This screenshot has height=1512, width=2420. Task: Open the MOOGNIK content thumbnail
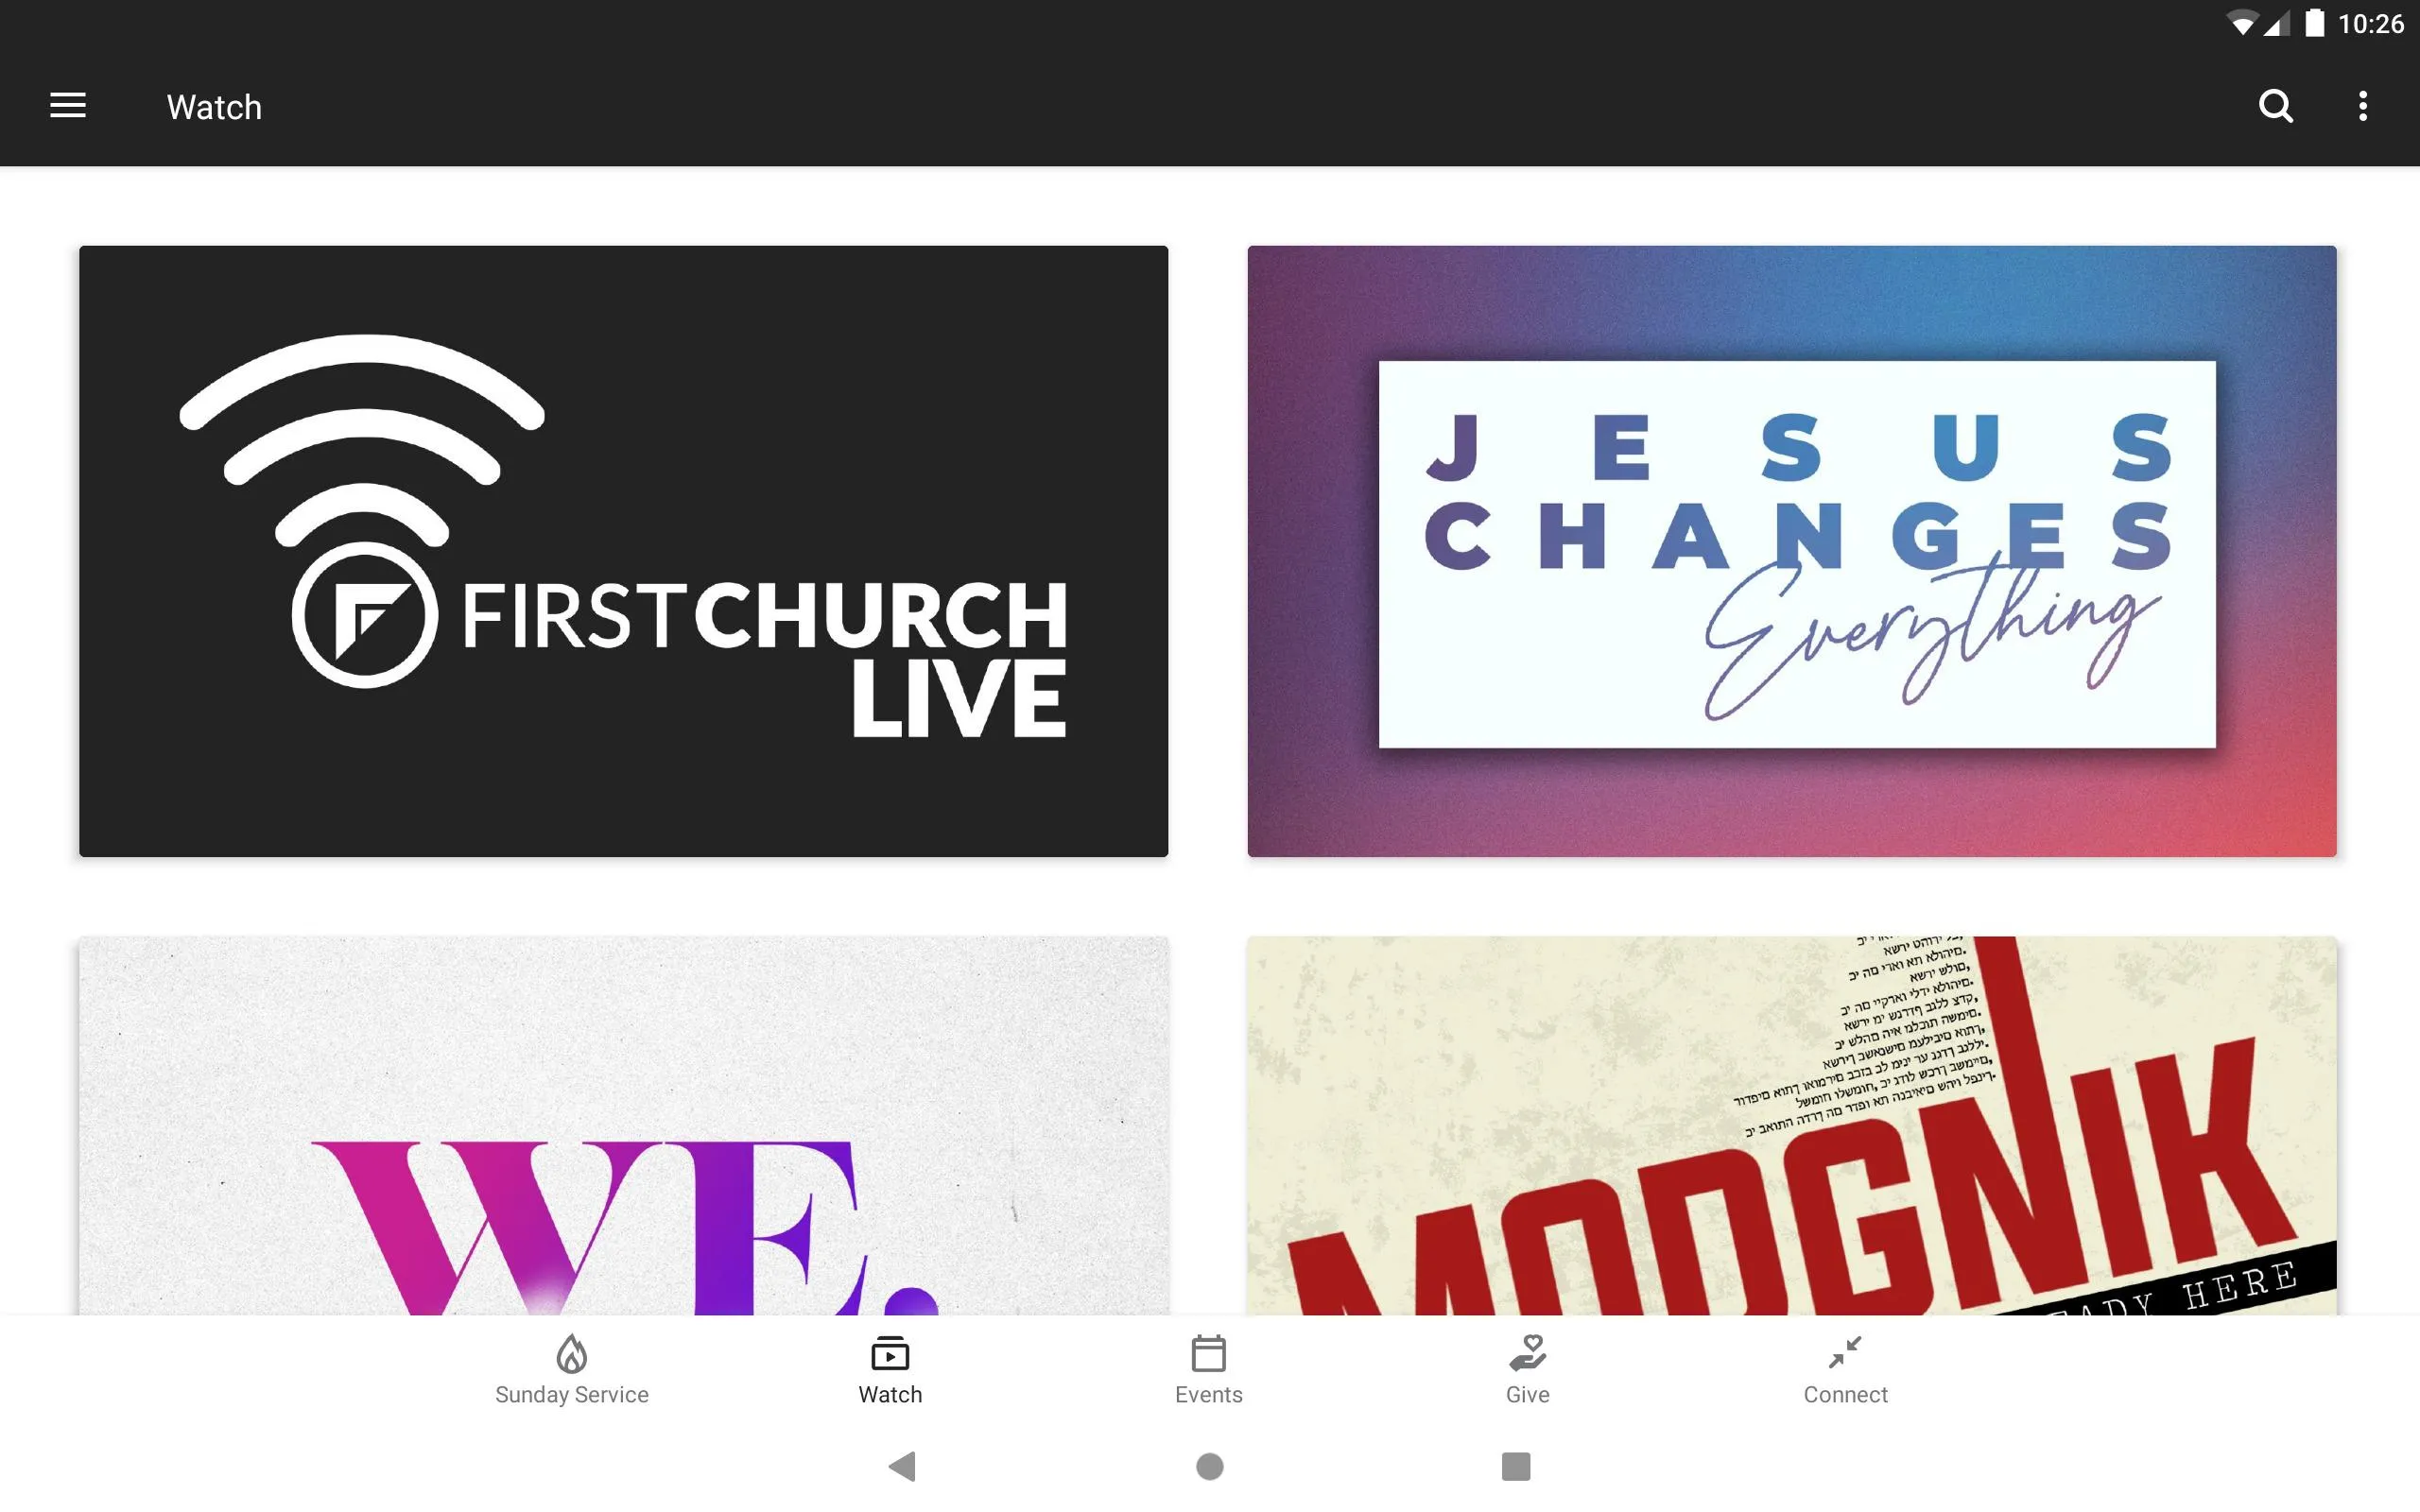coord(1791,1127)
